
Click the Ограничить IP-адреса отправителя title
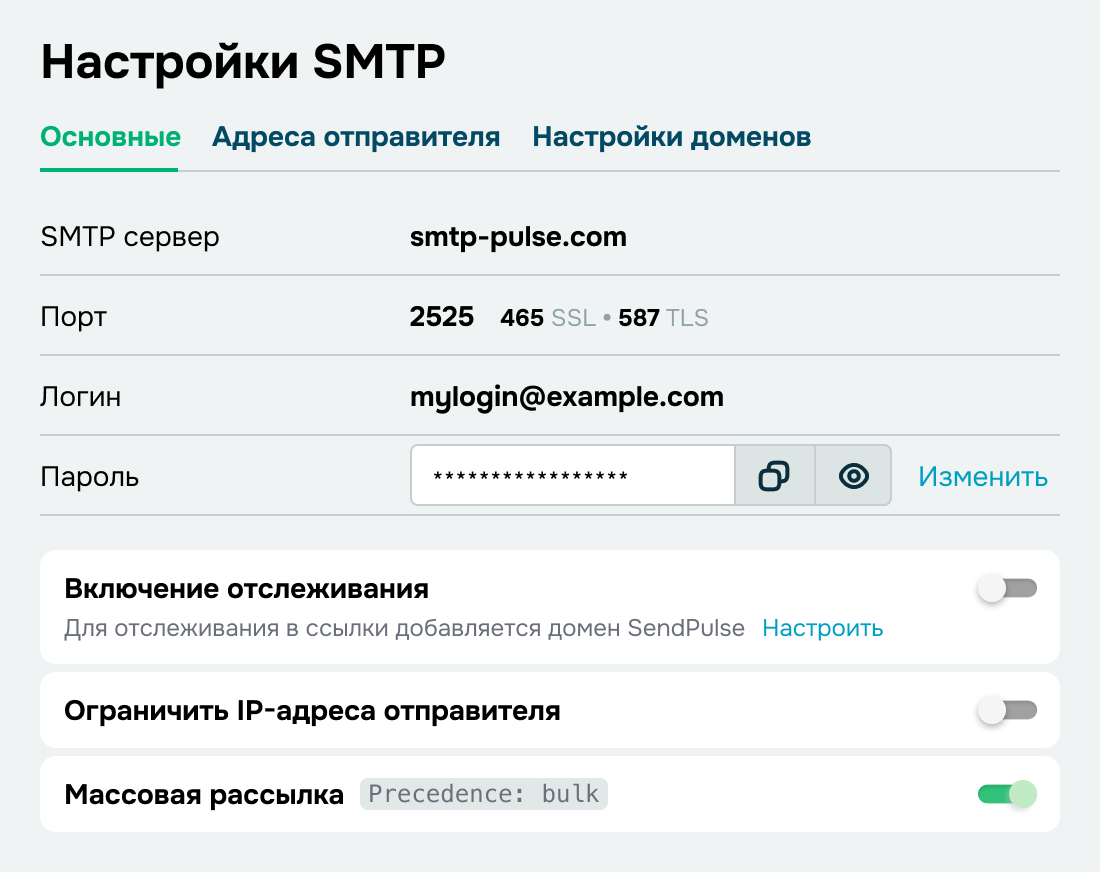point(312,711)
